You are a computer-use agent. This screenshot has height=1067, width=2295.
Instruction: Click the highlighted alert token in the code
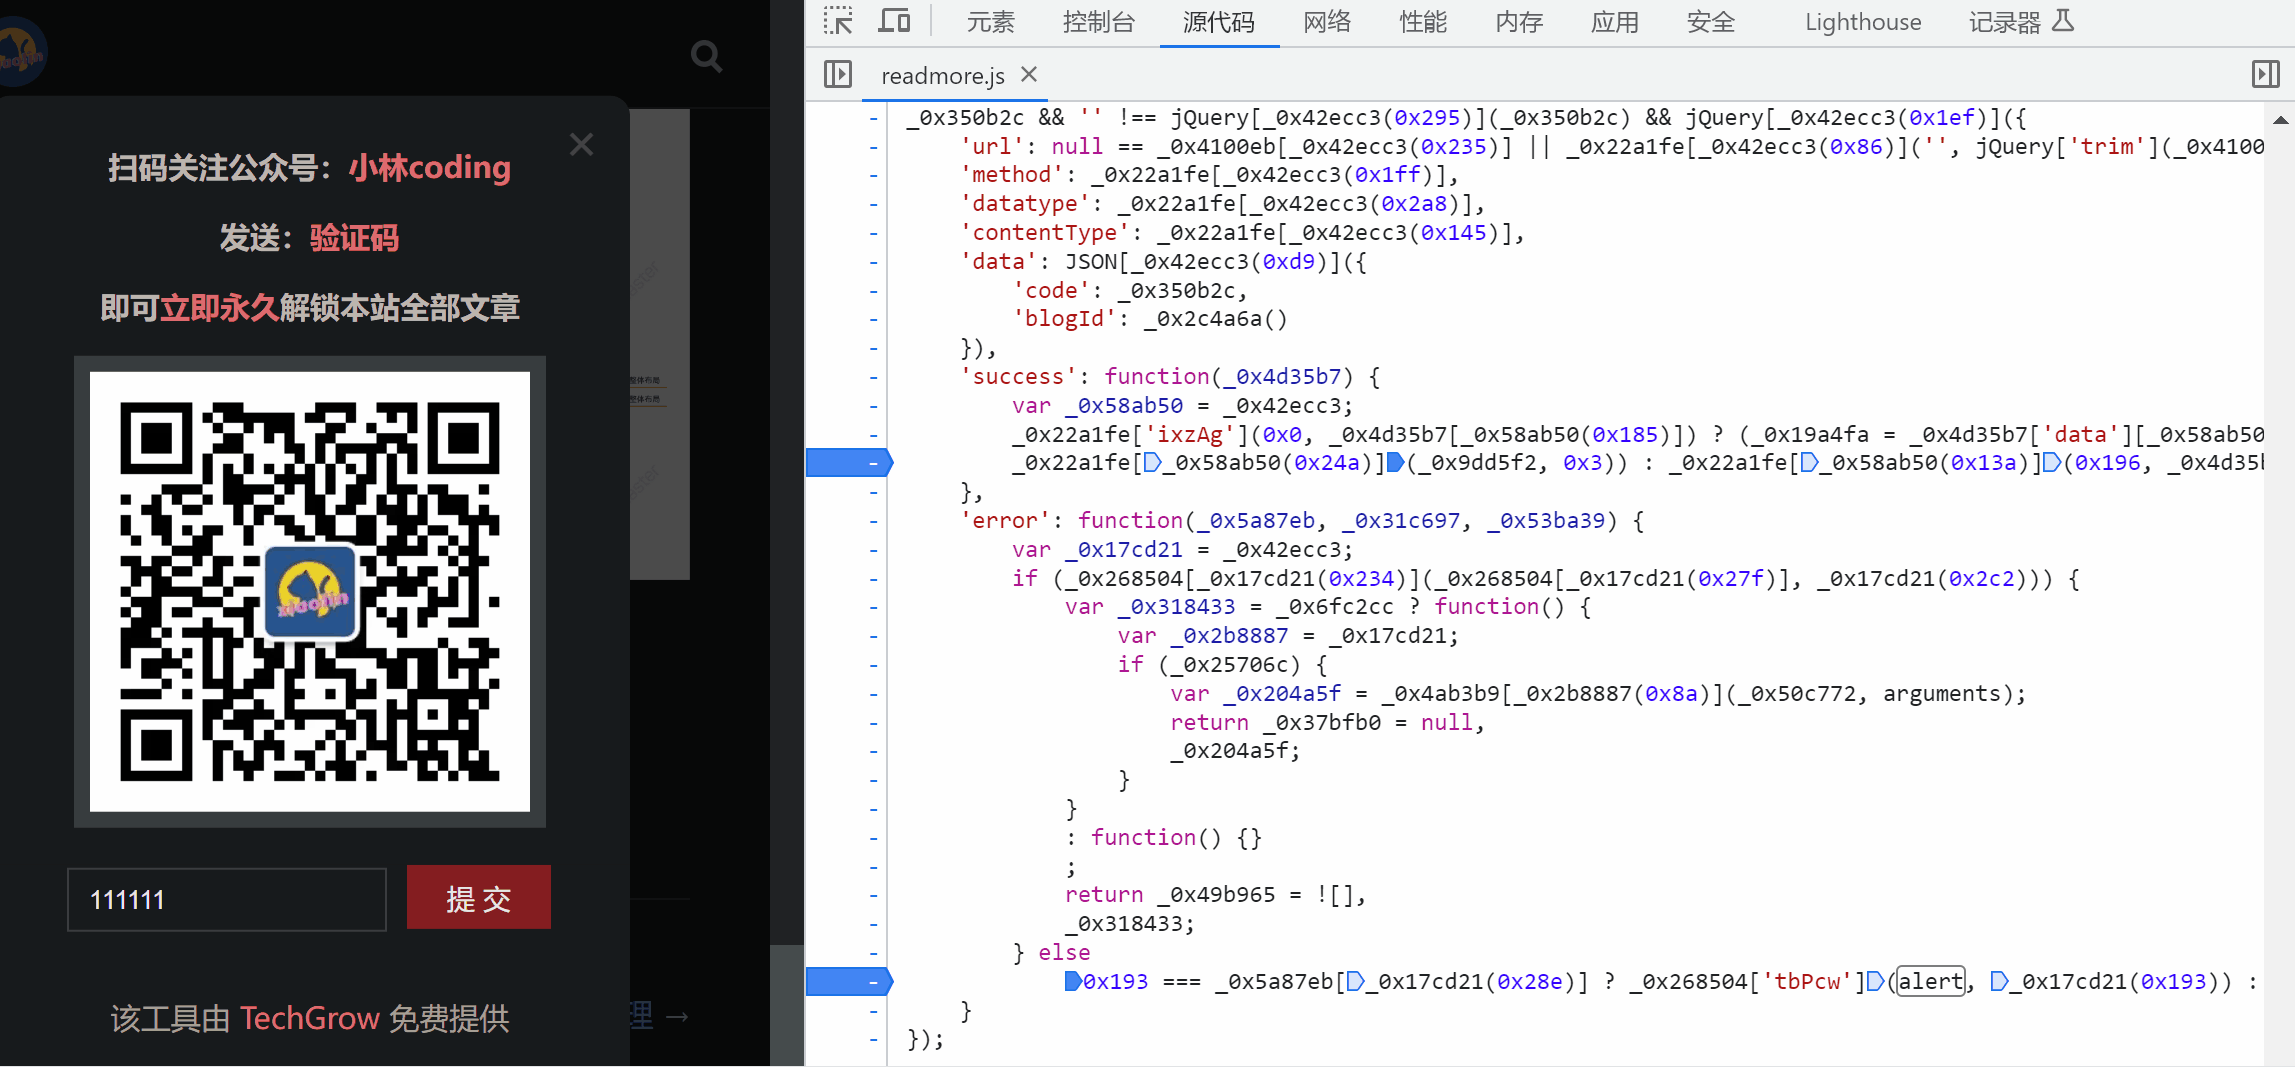click(x=1931, y=981)
